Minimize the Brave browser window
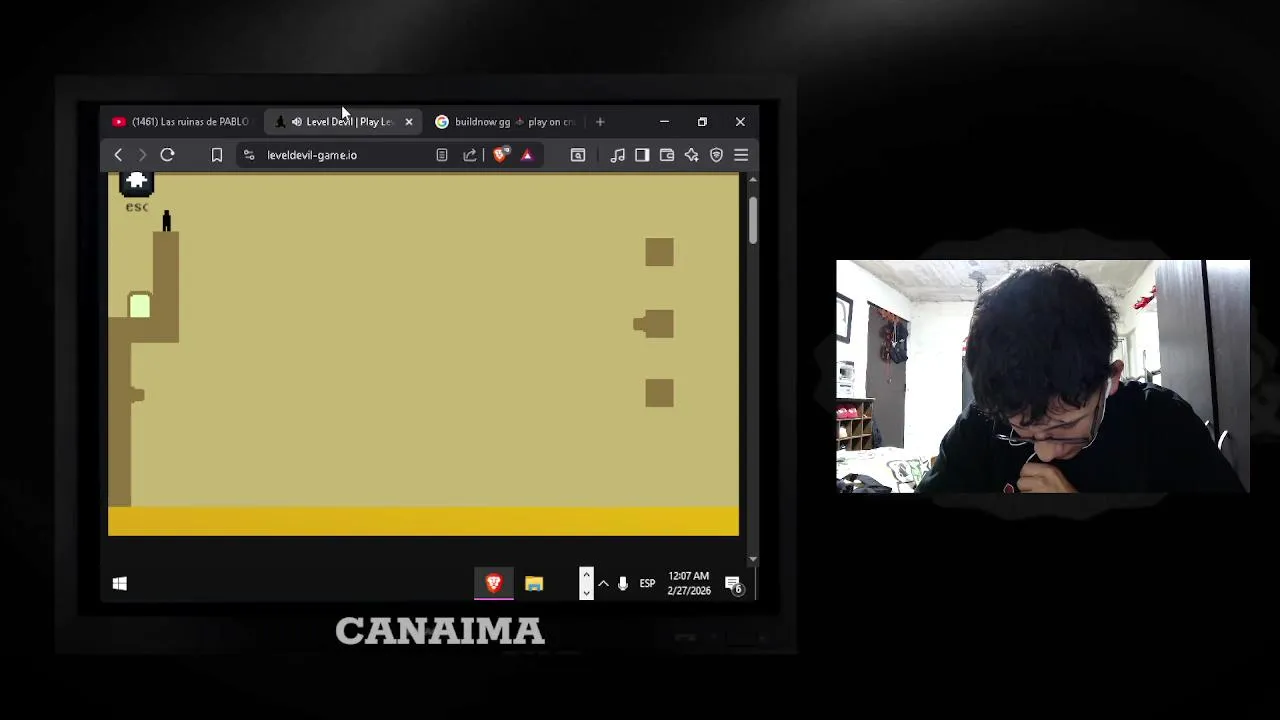This screenshot has height=720, width=1280. click(664, 122)
